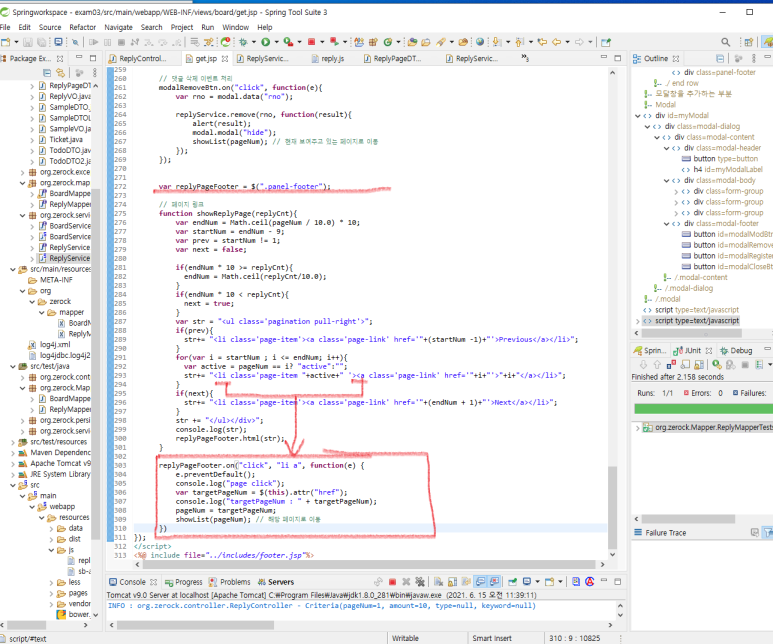Image resolution: width=773 pixels, height=644 pixels.
Task: Stop the Tomcat console with red square
Action: (x=392, y=582)
